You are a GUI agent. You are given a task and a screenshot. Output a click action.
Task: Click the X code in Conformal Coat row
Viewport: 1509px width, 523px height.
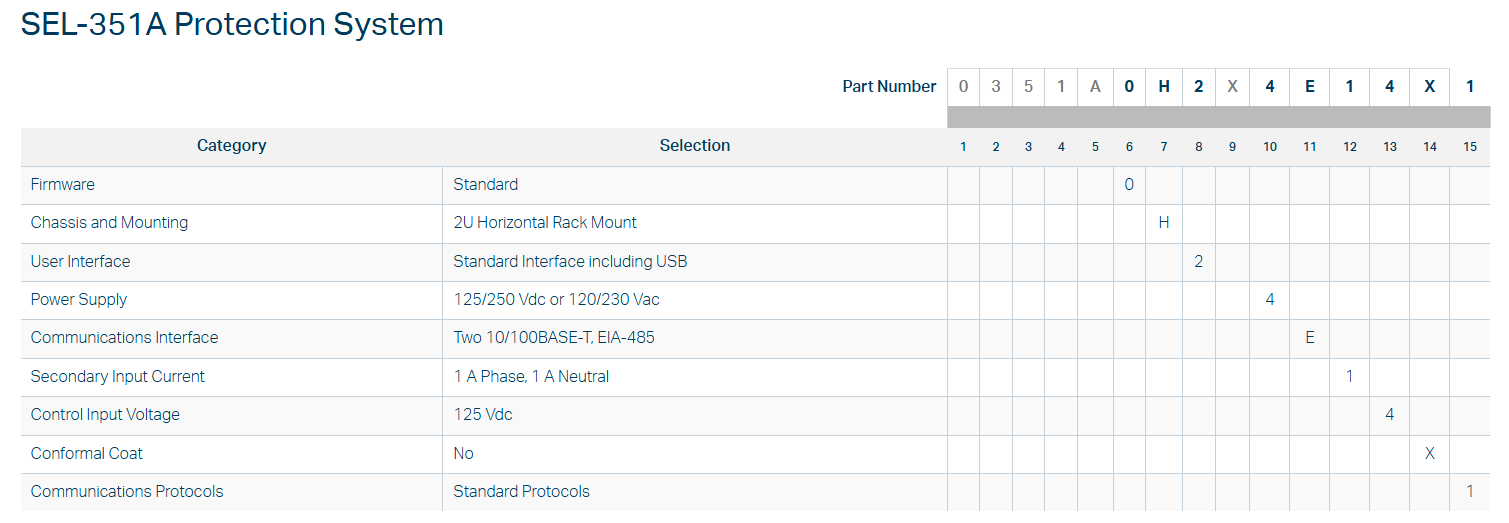[1430, 454]
